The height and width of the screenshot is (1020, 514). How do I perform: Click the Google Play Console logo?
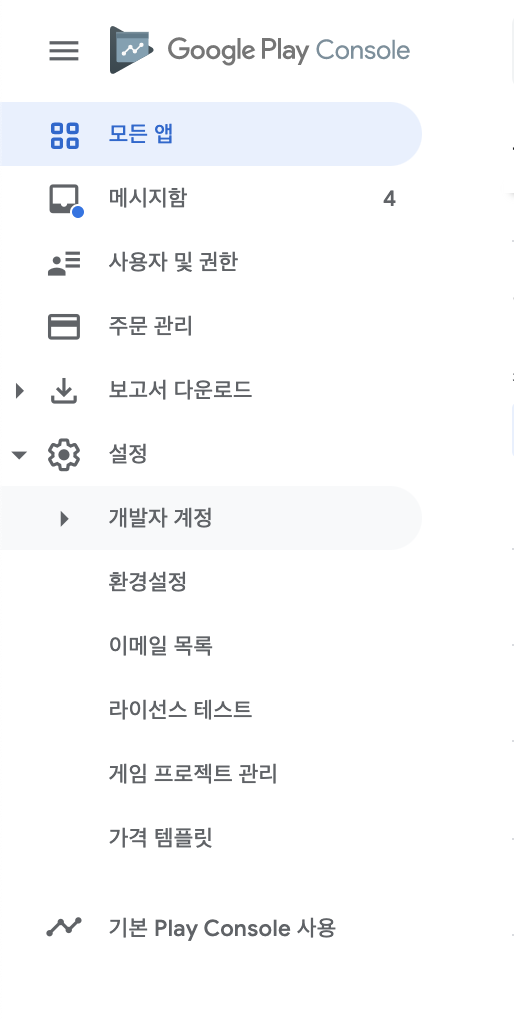[260, 50]
